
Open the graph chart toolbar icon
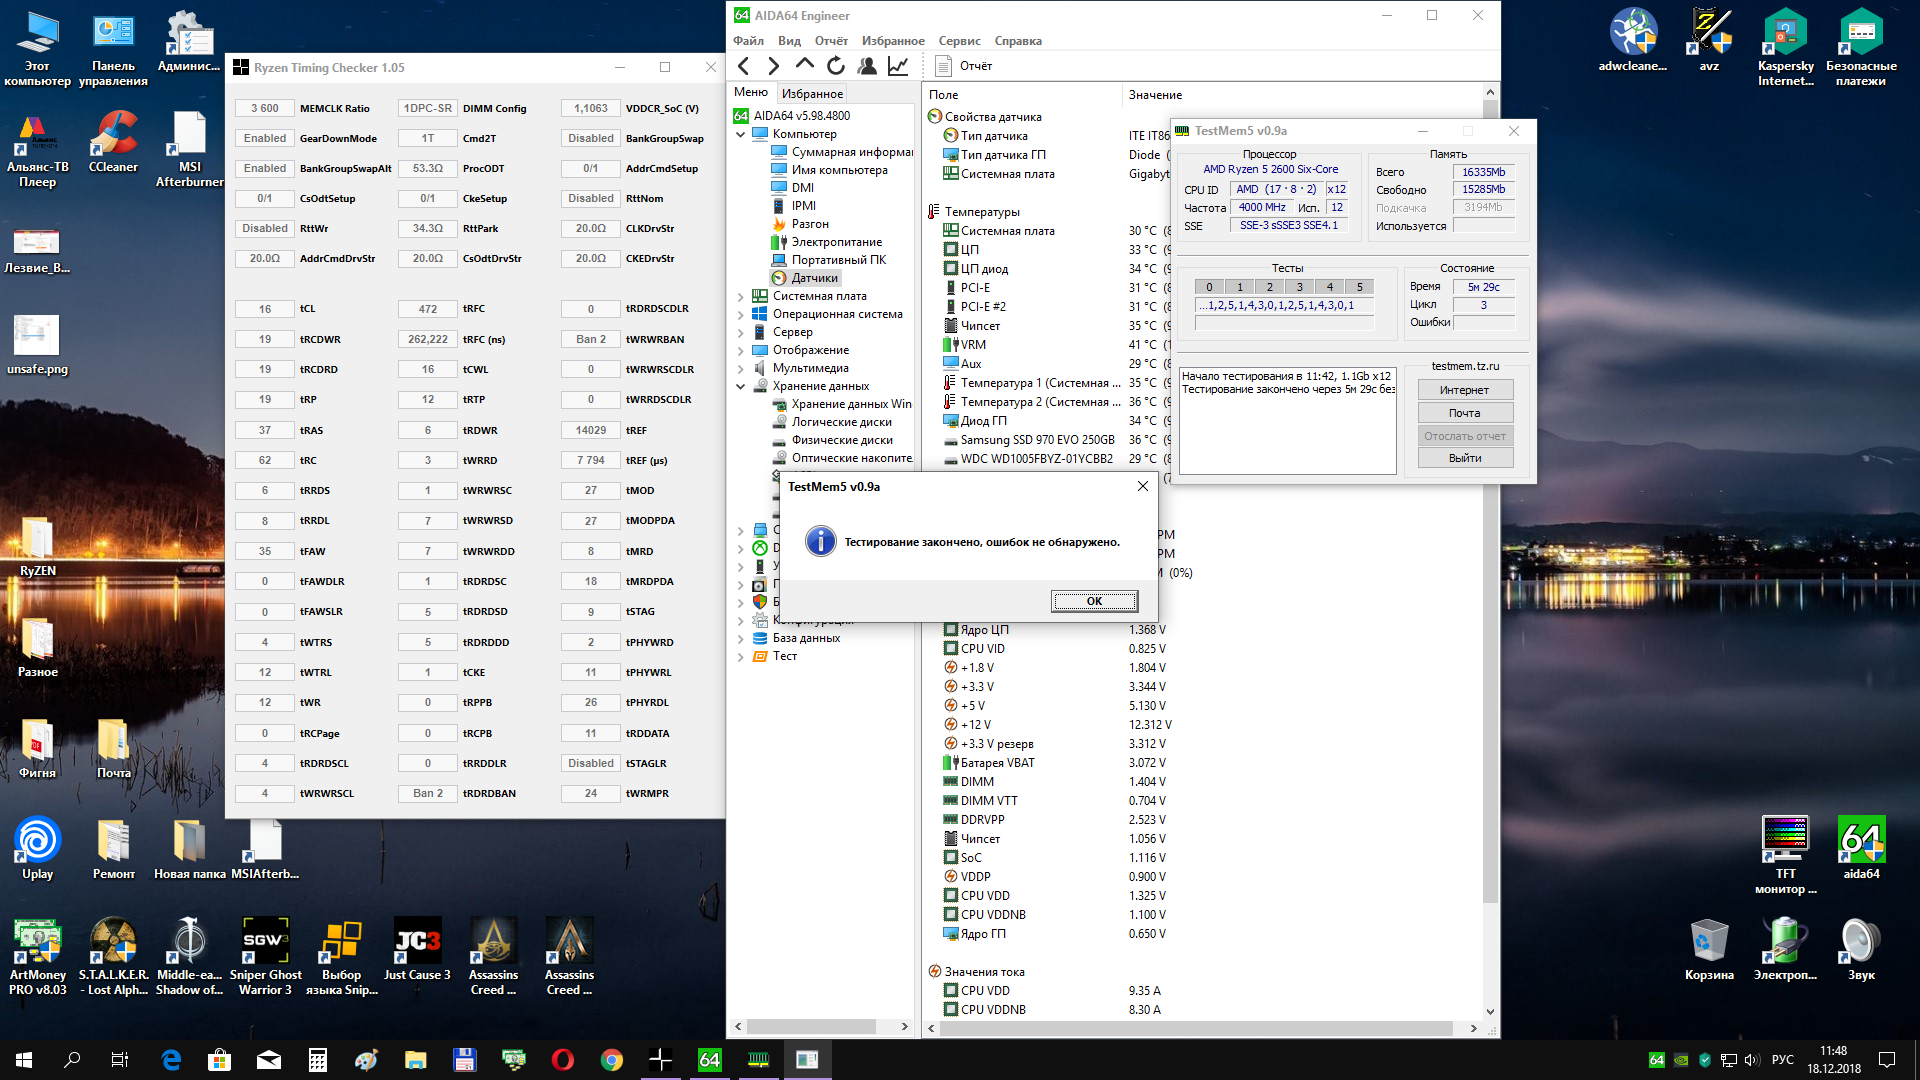tap(898, 66)
